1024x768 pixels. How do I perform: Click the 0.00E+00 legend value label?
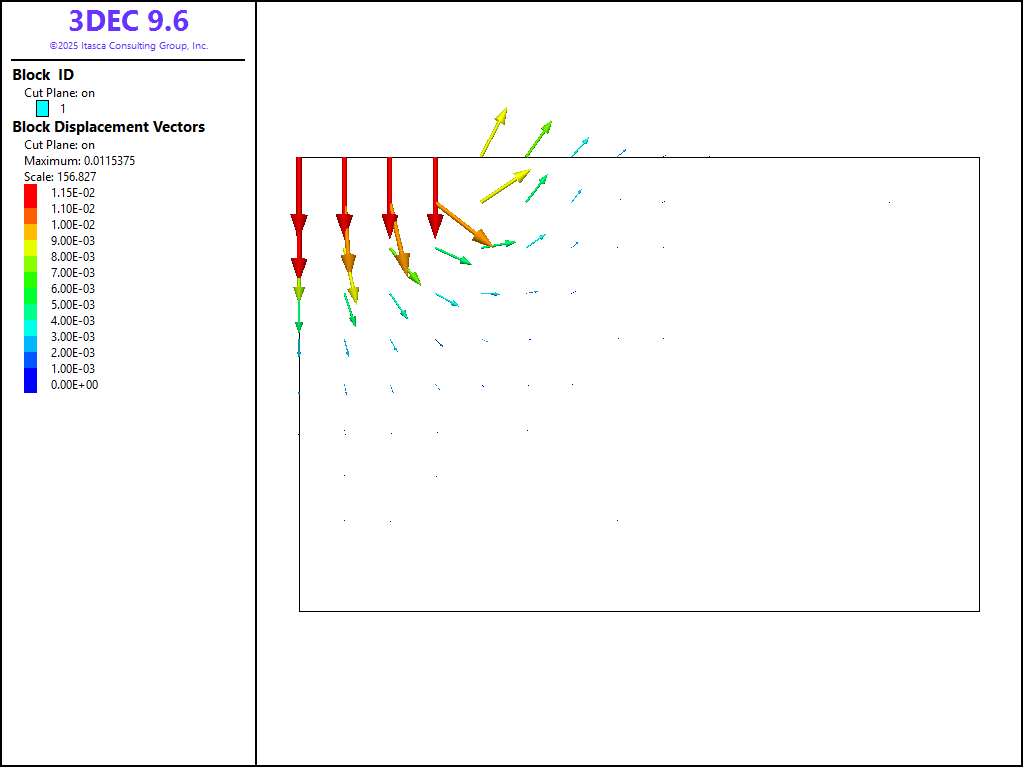tap(74, 385)
